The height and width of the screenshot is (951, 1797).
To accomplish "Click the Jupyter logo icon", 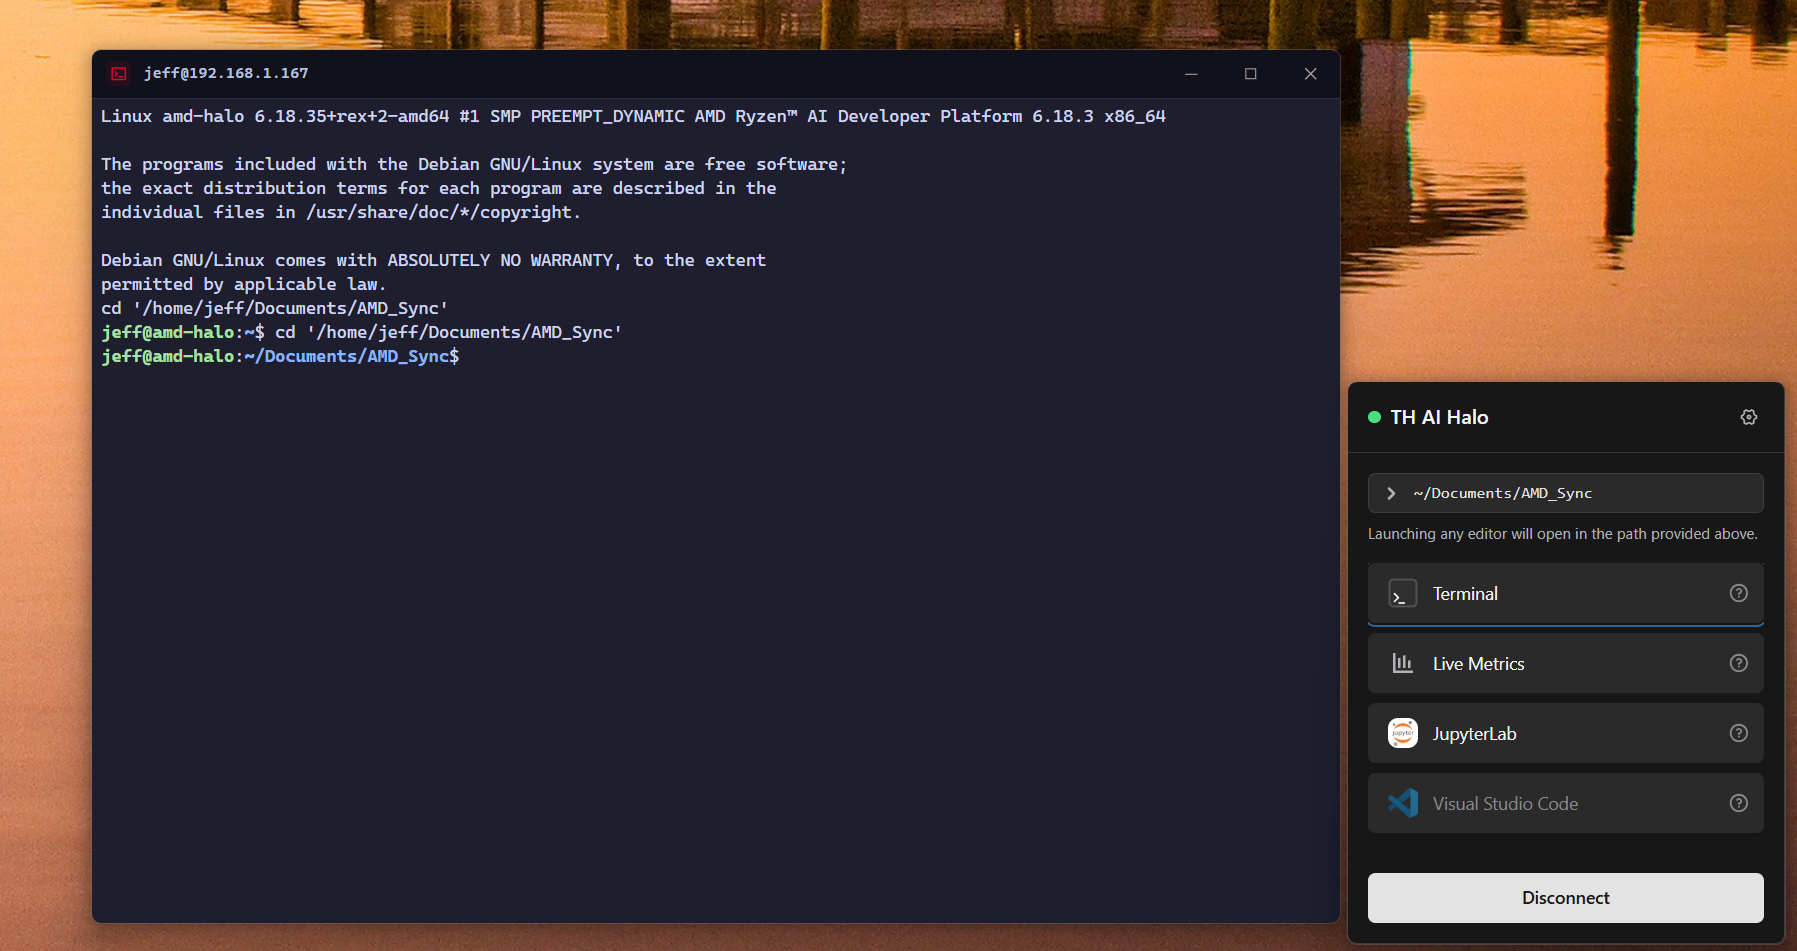I will coord(1402,733).
